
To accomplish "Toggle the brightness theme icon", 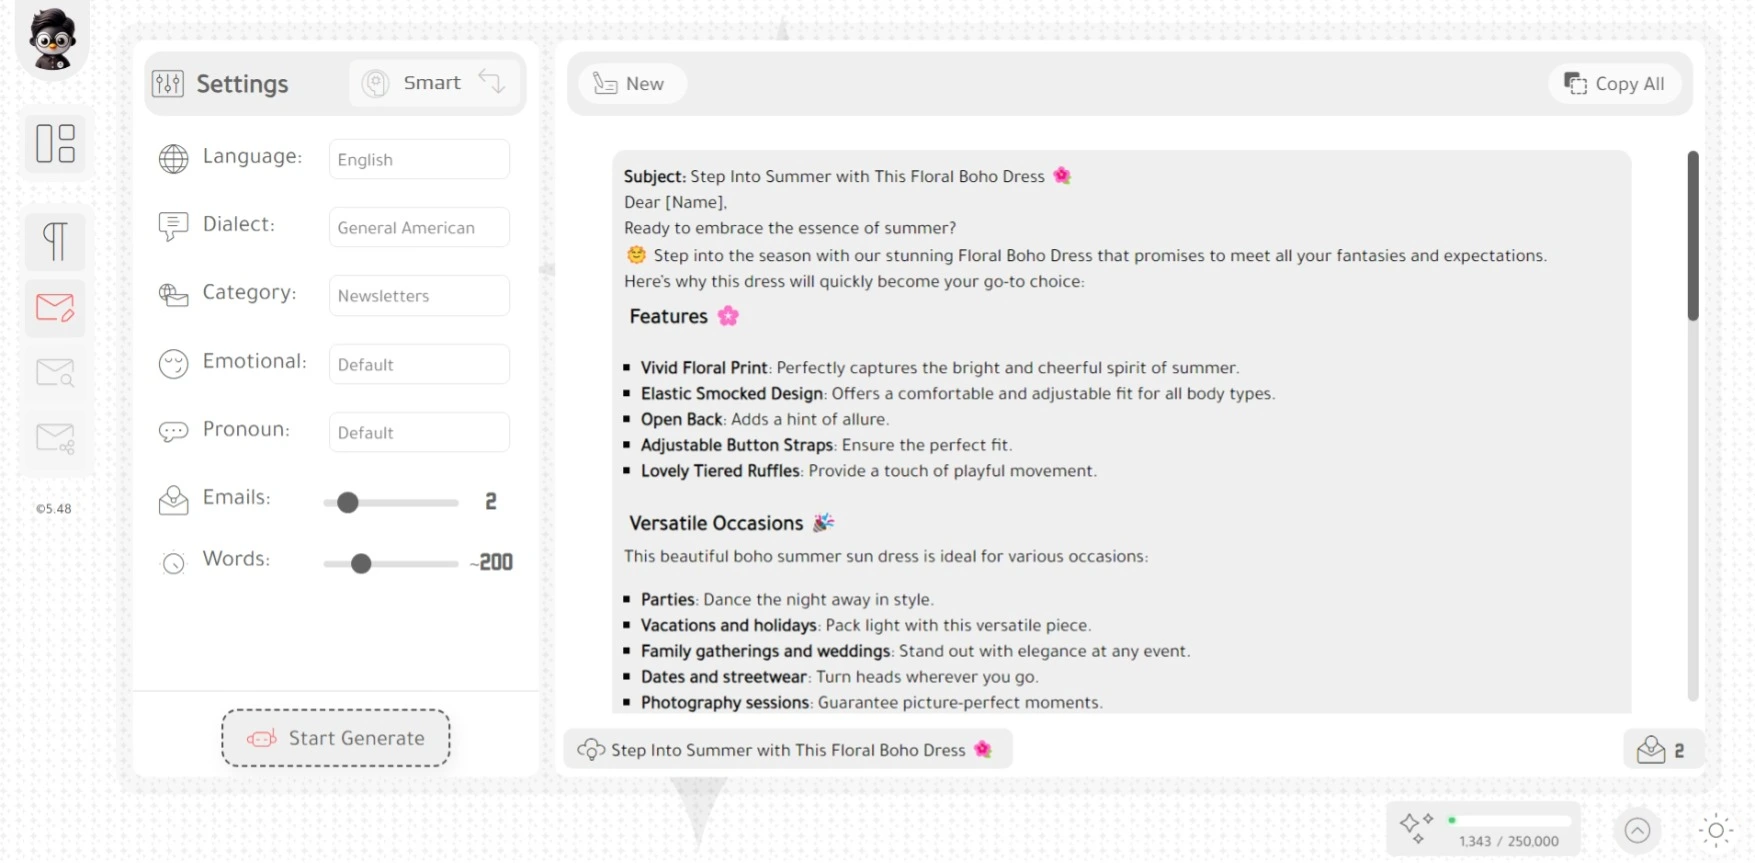I will (1716, 830).
